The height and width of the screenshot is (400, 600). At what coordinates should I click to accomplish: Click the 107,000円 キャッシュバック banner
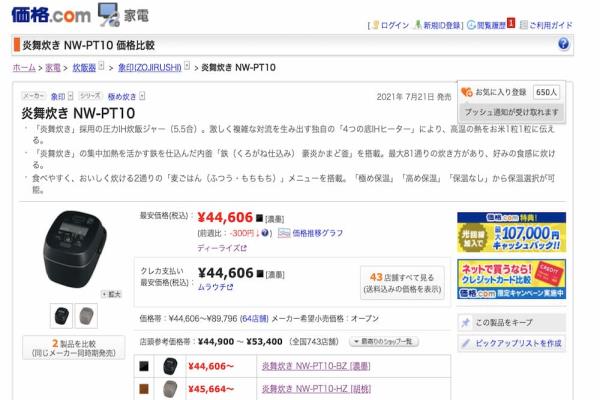(x=511, y=232)
